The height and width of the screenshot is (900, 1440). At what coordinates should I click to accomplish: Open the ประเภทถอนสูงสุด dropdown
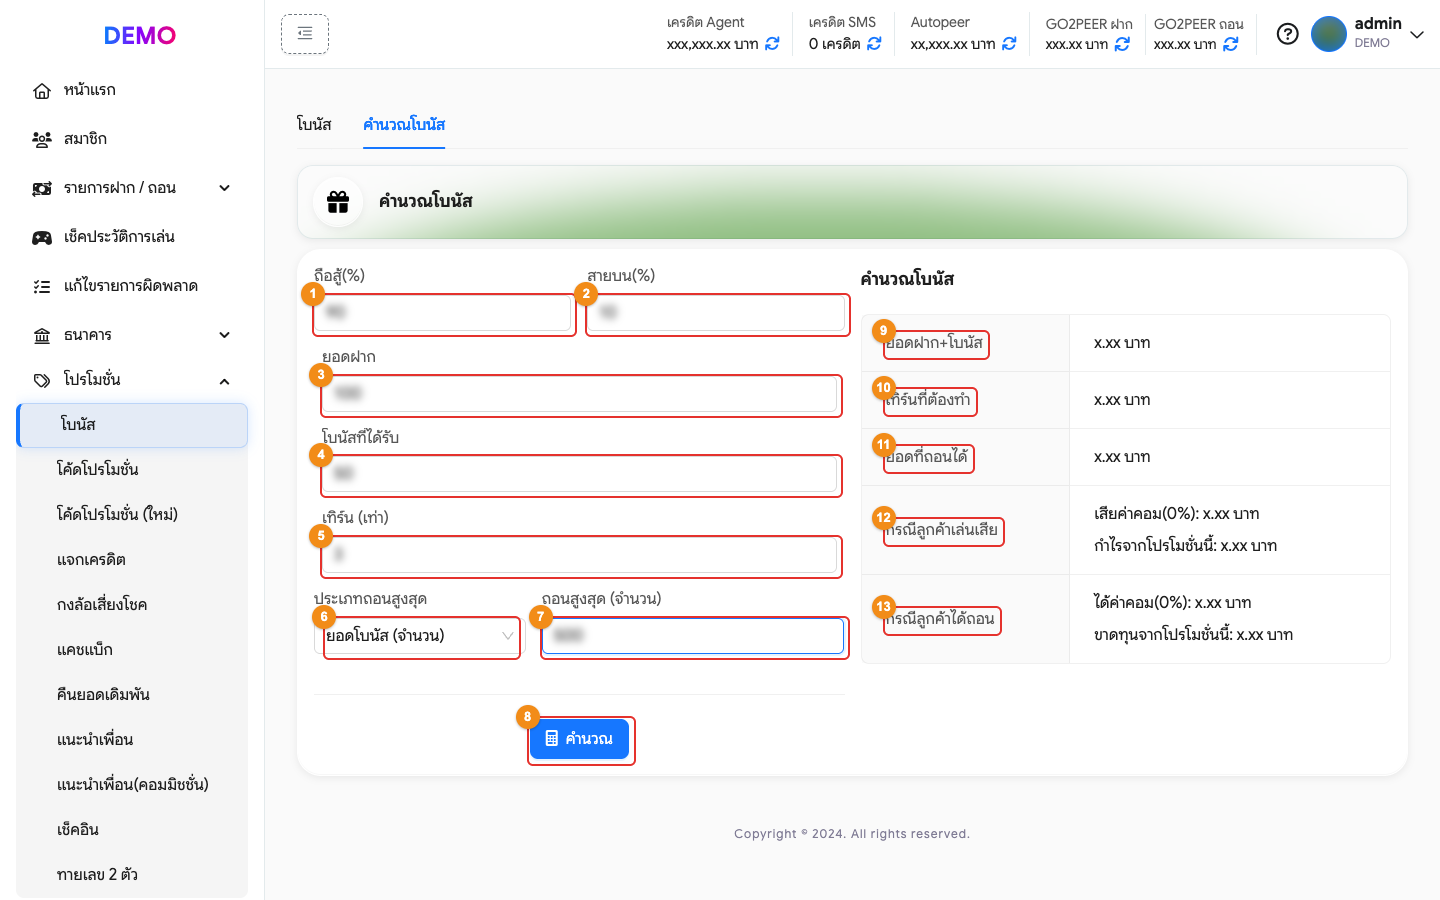click(x=418, y=636)
